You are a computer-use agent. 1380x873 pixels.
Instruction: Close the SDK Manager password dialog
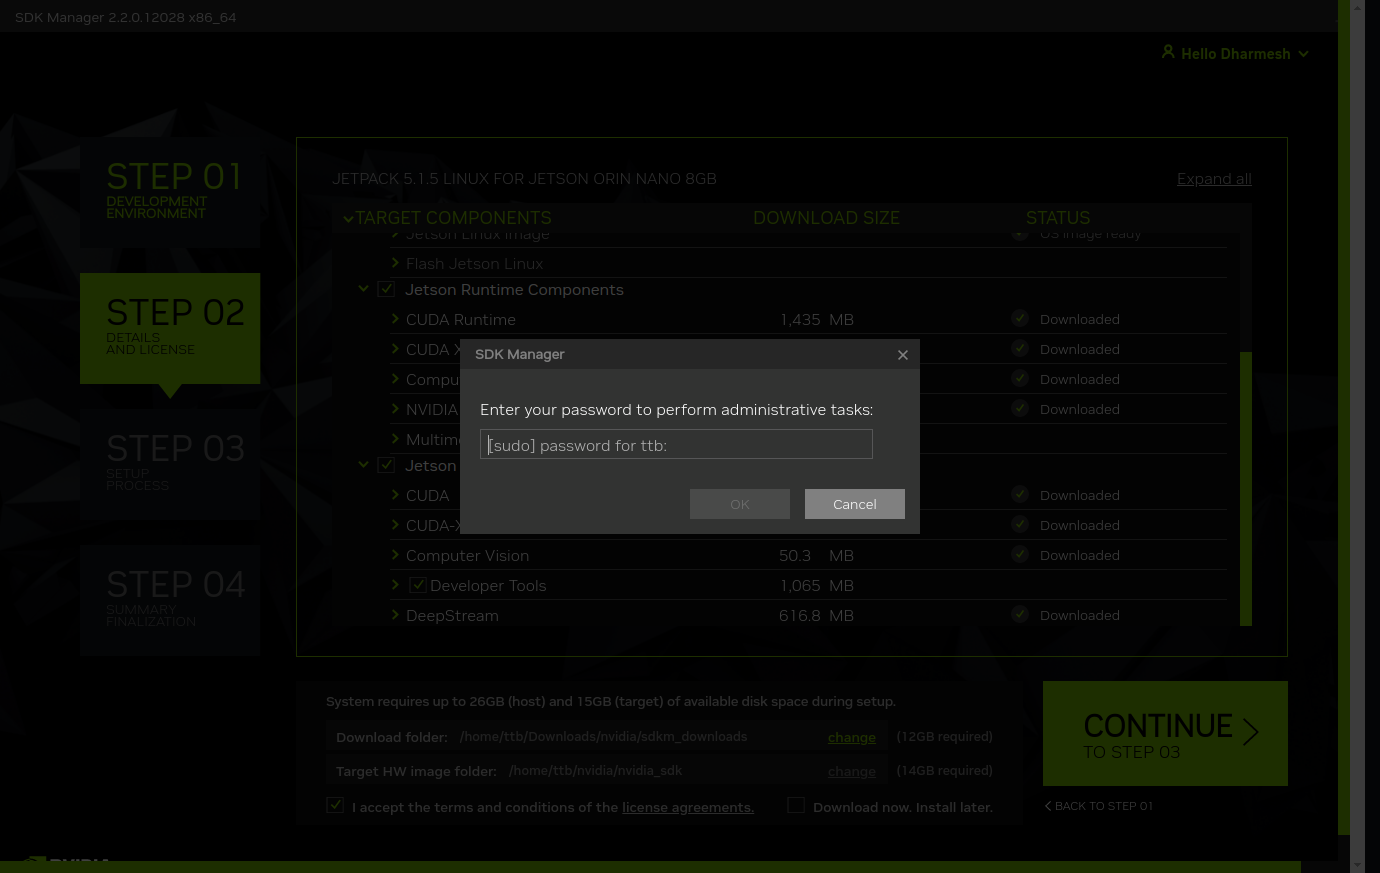[x=902, y=355]
